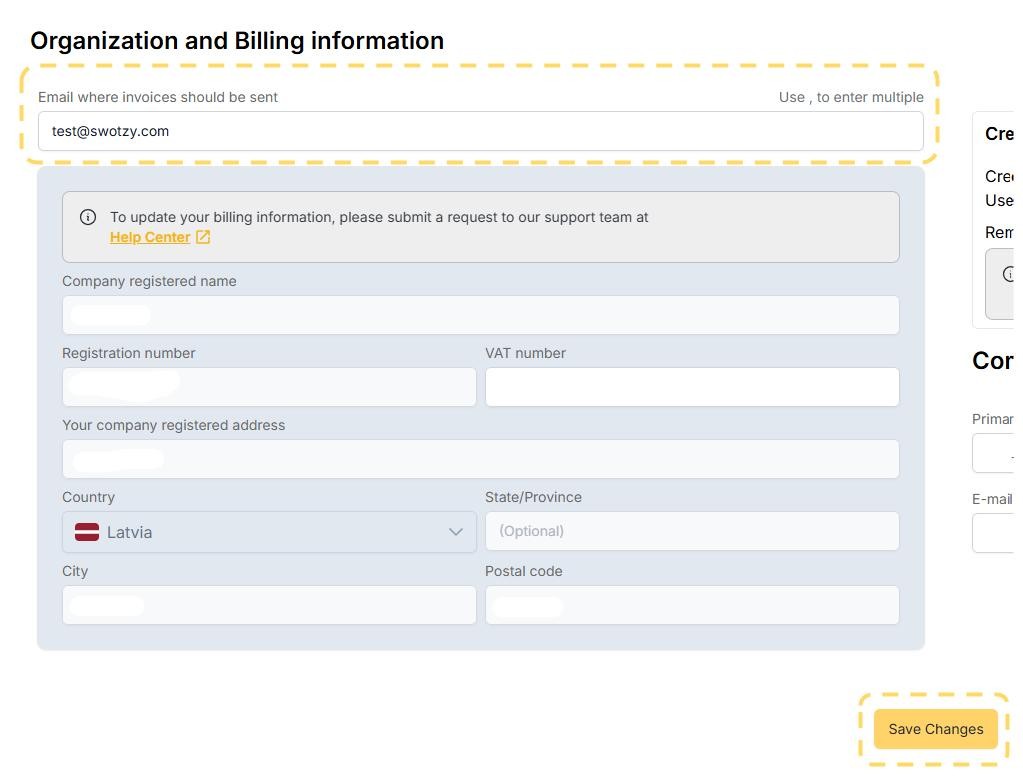This screenshot has height=779, width=1023.
Task: Click the State/Province optional field
Action: coord(692,531)
